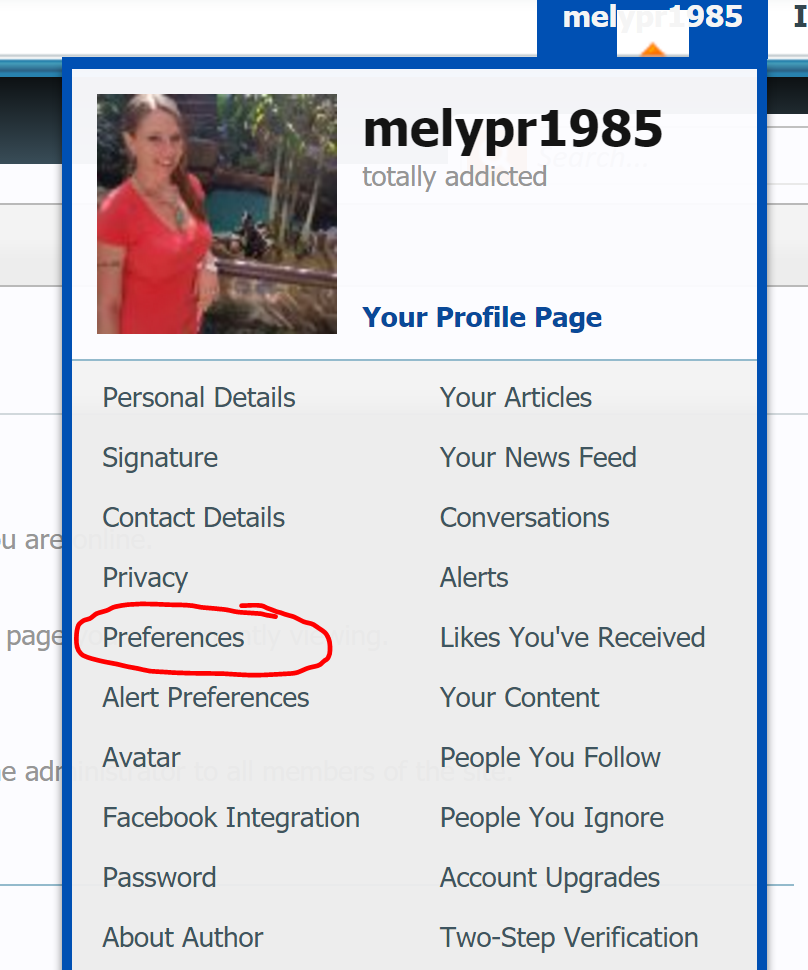
Task: Click the profile avatar picture
Action: pos(217,214)
